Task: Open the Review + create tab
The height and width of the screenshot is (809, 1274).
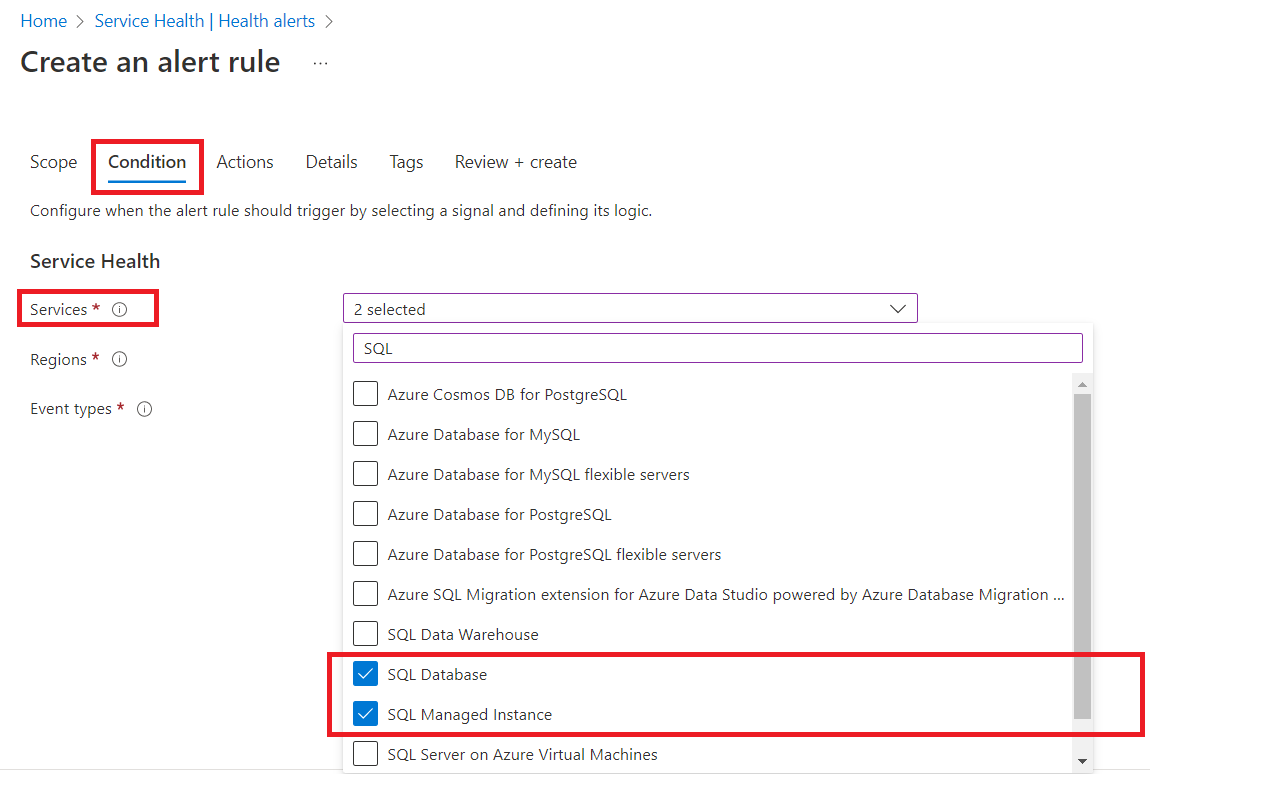Action: [515, 161]
